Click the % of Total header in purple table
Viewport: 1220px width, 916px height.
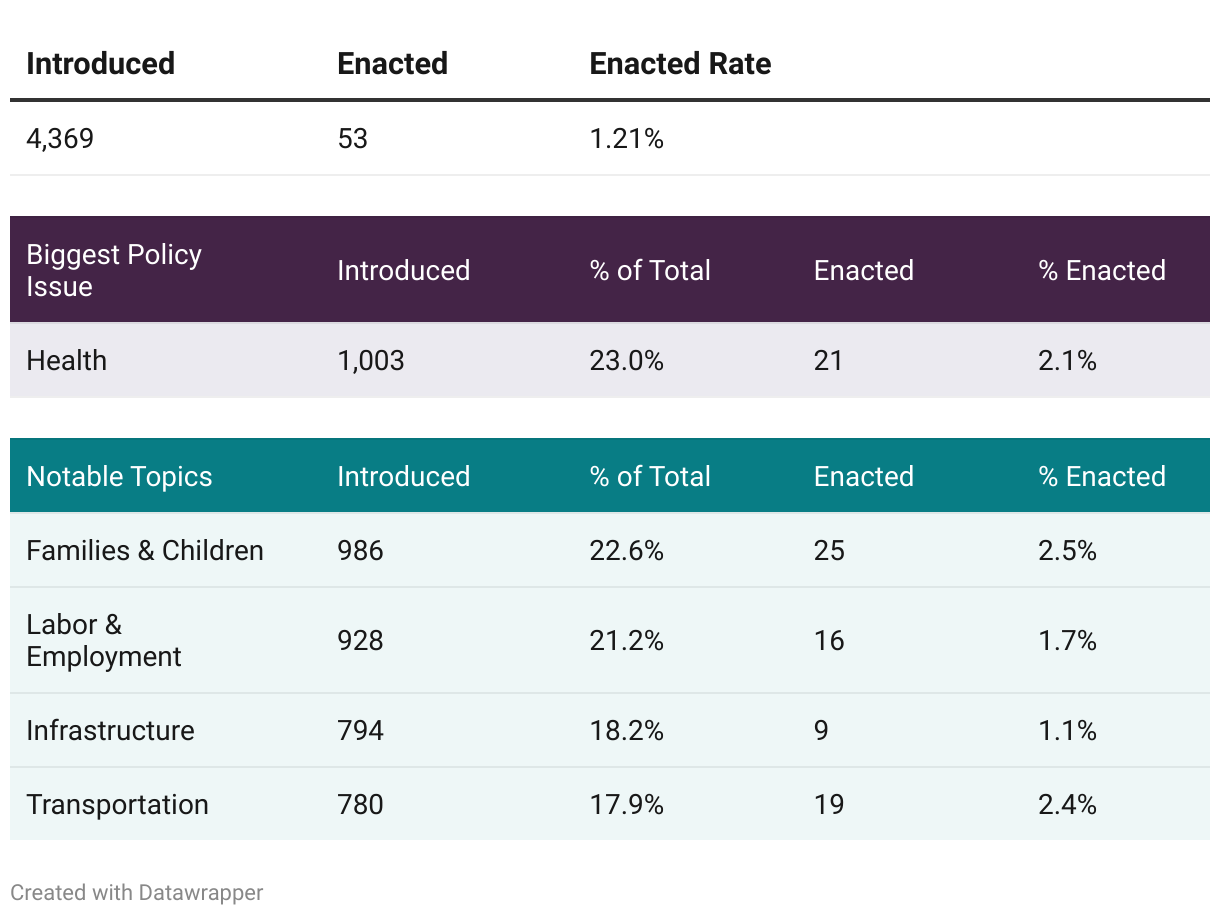(x=650, y=270)
